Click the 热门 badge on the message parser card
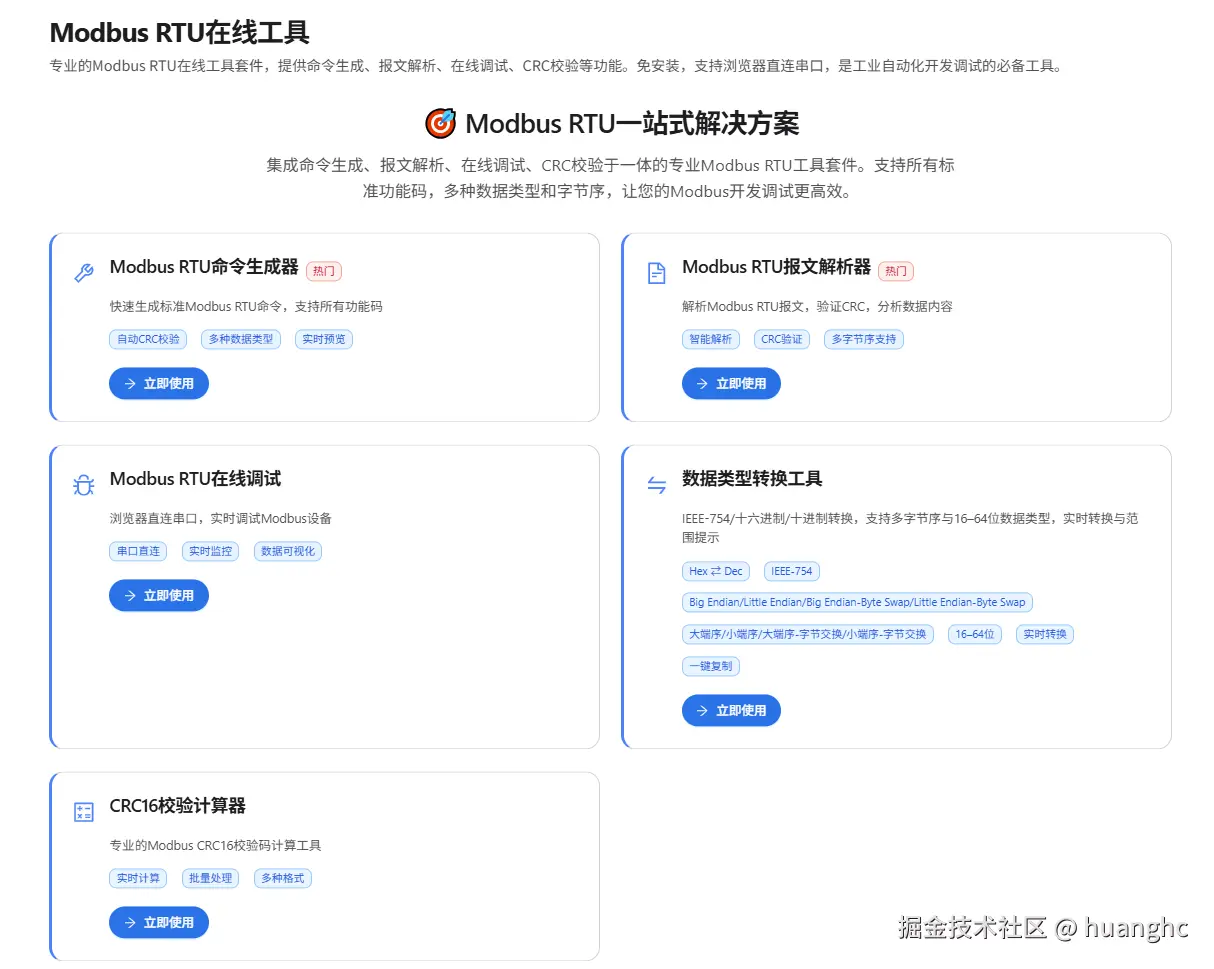 click(896, 271)
